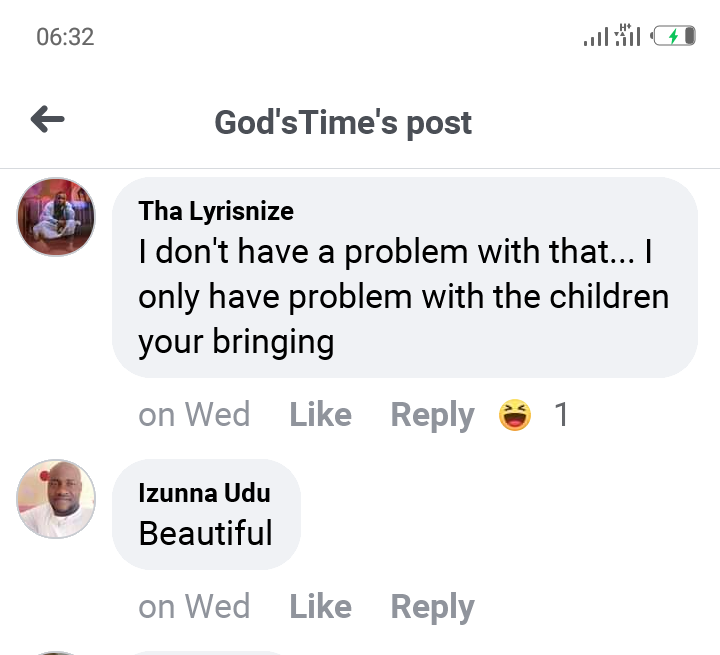Like Tha Lyrisnize's comment
The image size is (720, 655).
click(320, 414)
